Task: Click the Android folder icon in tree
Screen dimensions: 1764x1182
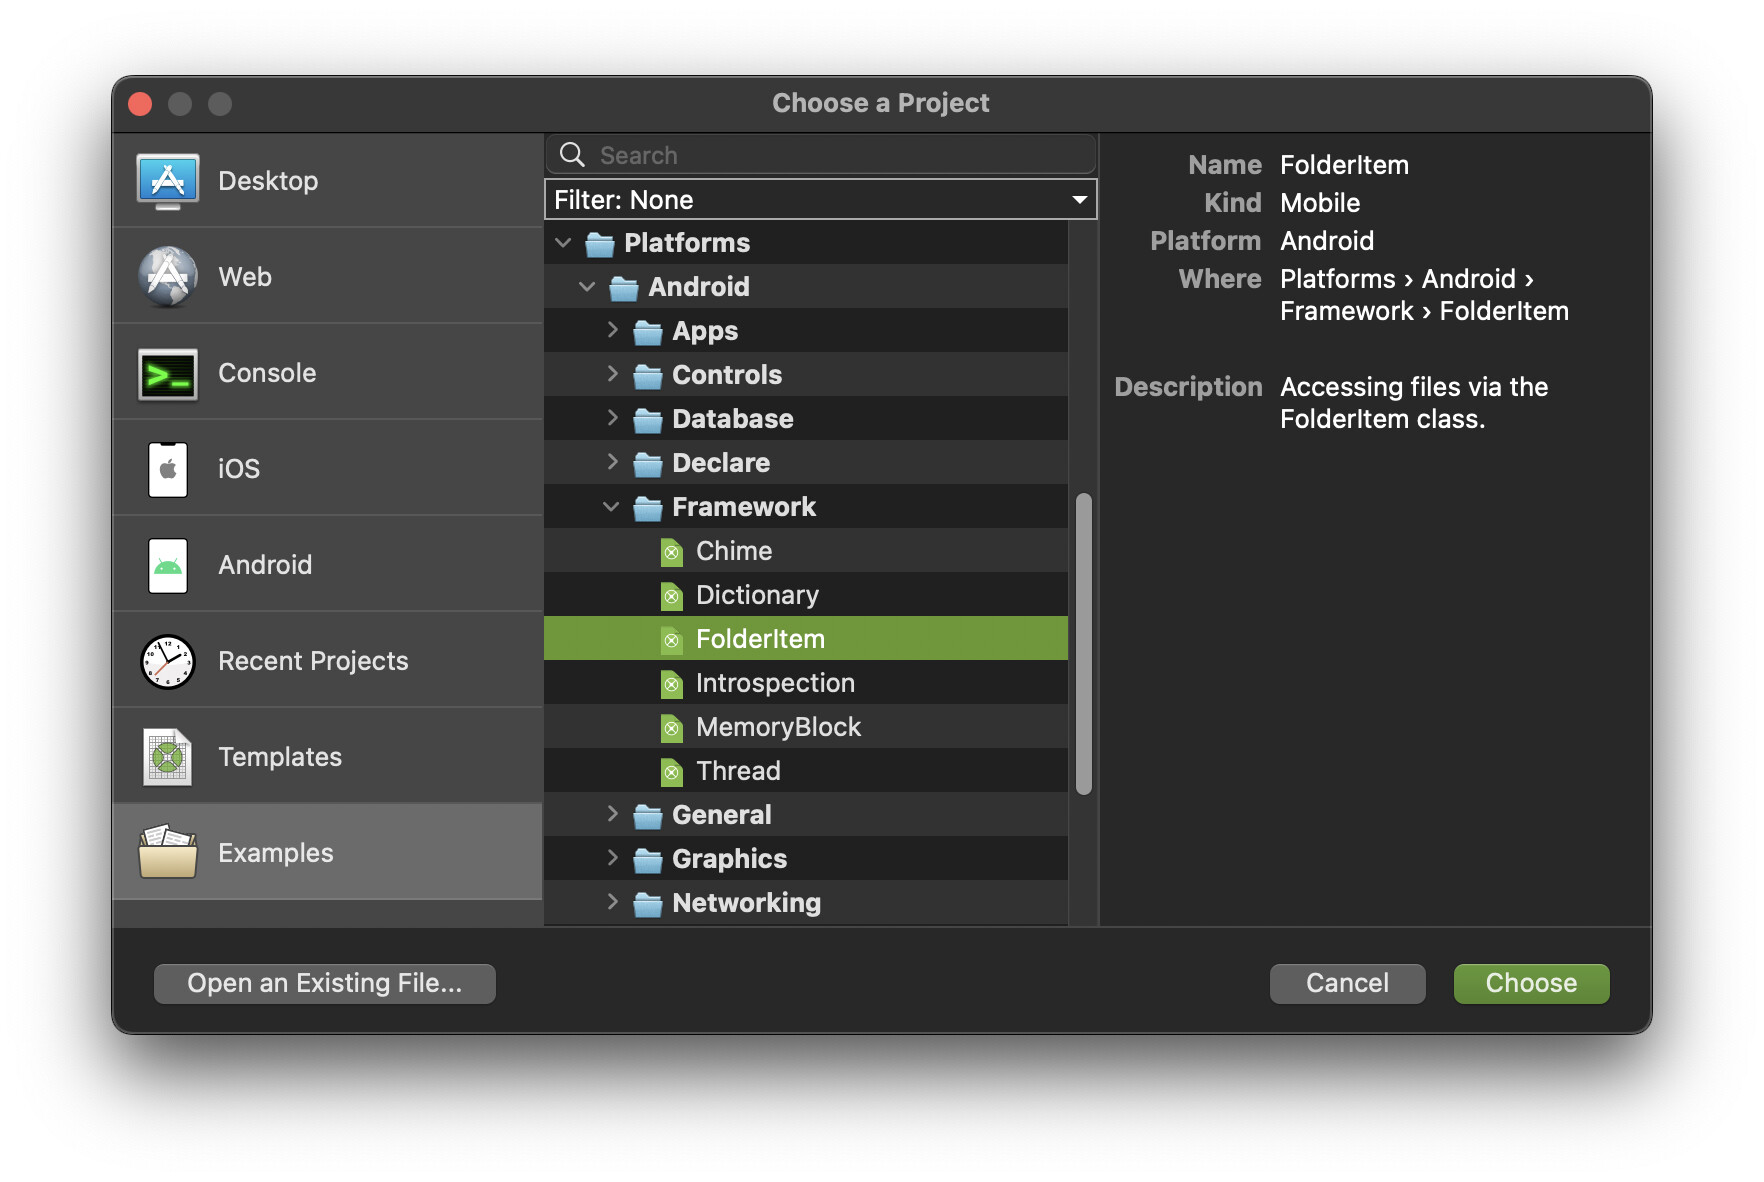Action: [x=624, y=288]
